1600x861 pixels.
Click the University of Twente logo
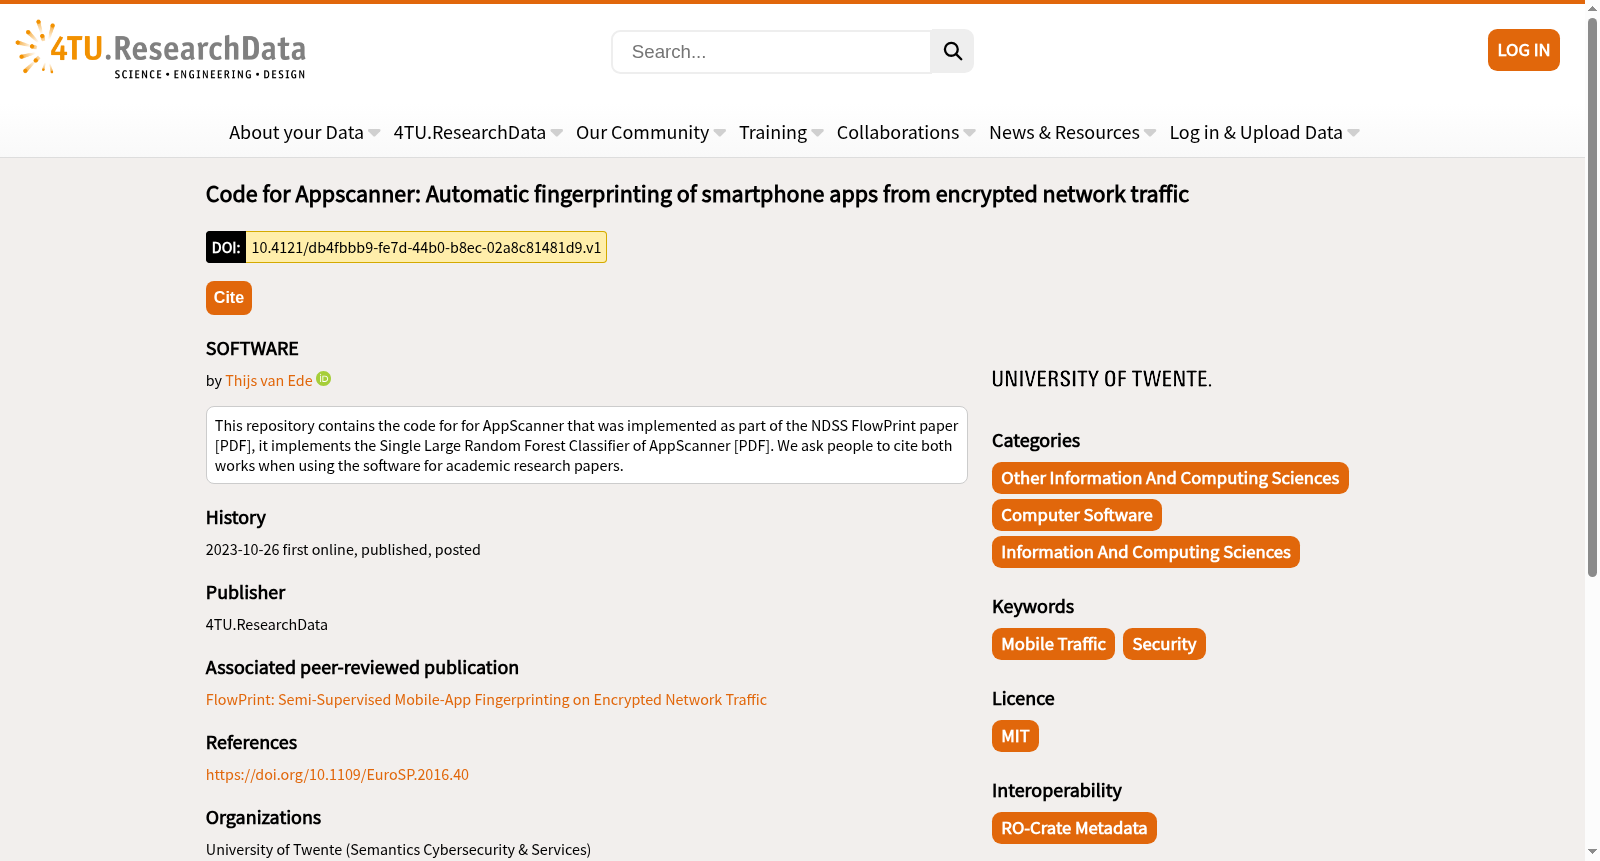(1101, 379)
